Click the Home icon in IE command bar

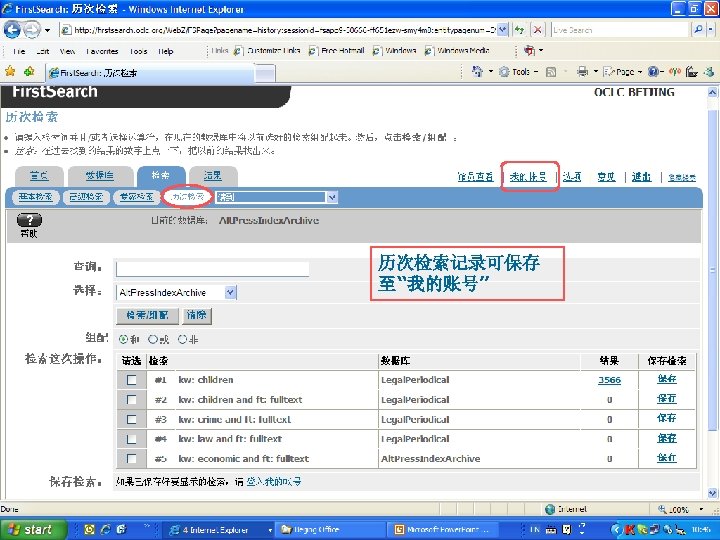[478, 72]
